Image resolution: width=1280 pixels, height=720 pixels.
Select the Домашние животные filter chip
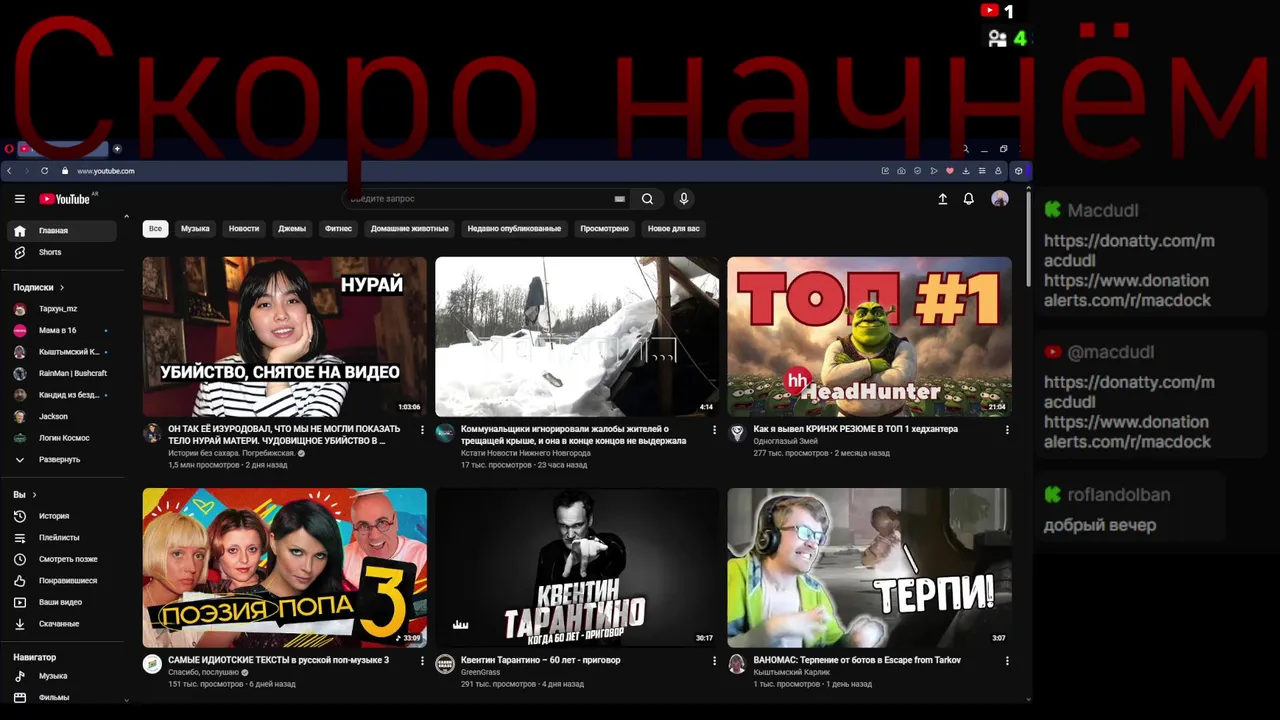410,229
